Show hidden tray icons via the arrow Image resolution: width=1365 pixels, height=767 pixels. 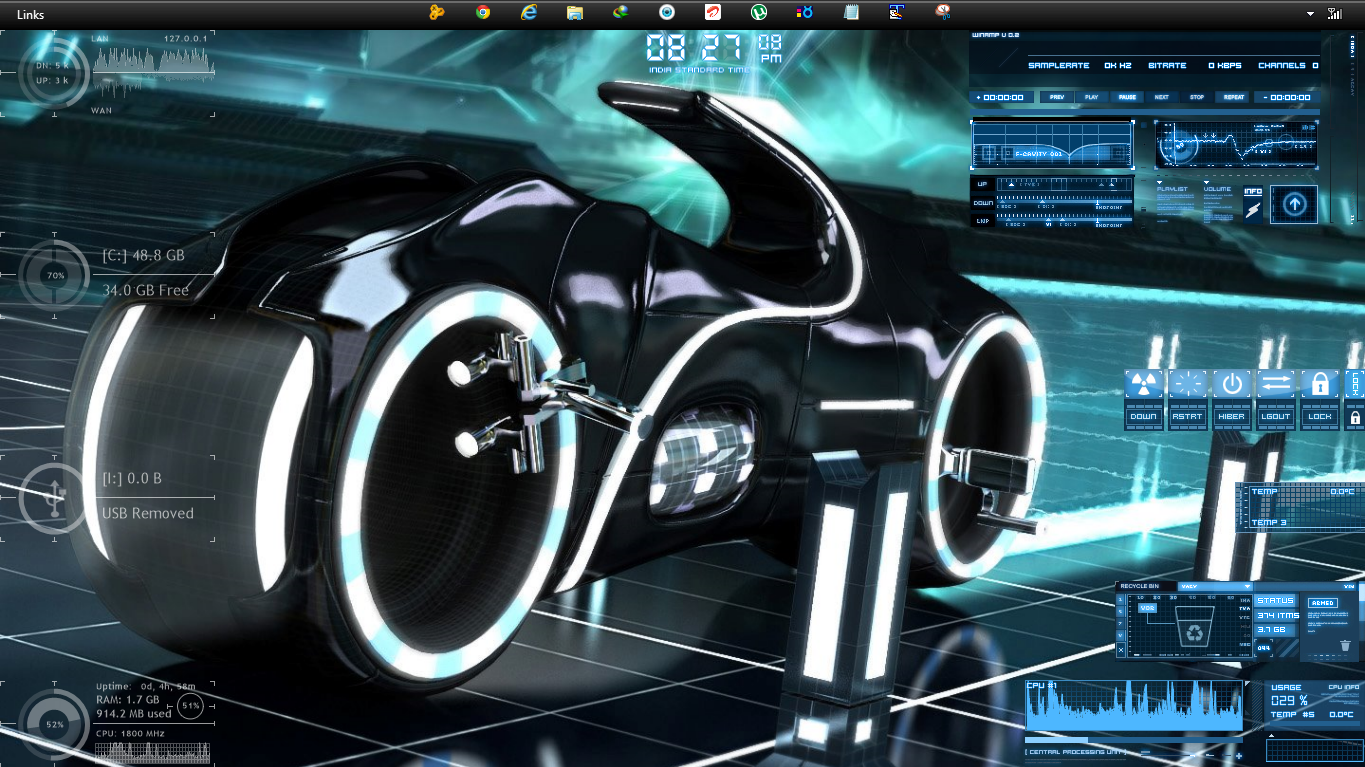pyautogui.click(x=1310, y=14)
